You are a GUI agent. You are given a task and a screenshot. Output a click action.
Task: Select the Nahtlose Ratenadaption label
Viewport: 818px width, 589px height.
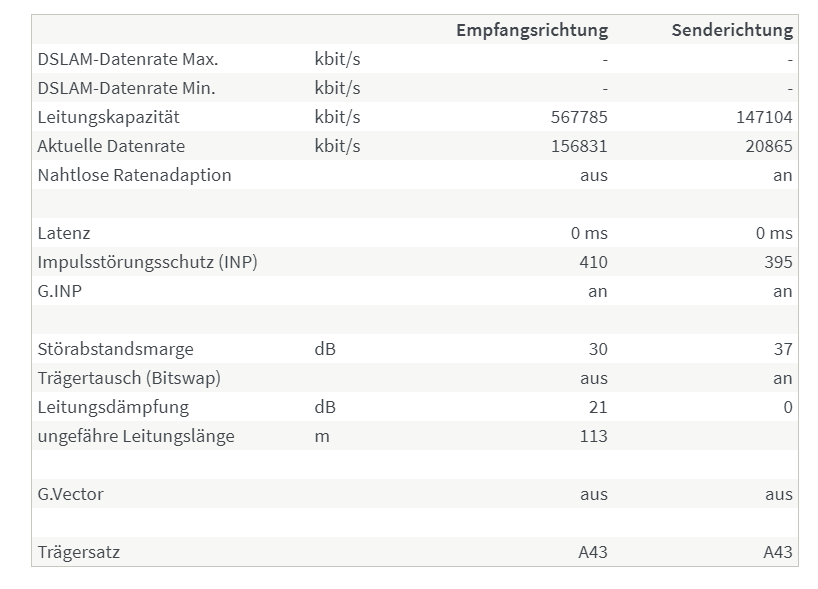click(135, 175)
